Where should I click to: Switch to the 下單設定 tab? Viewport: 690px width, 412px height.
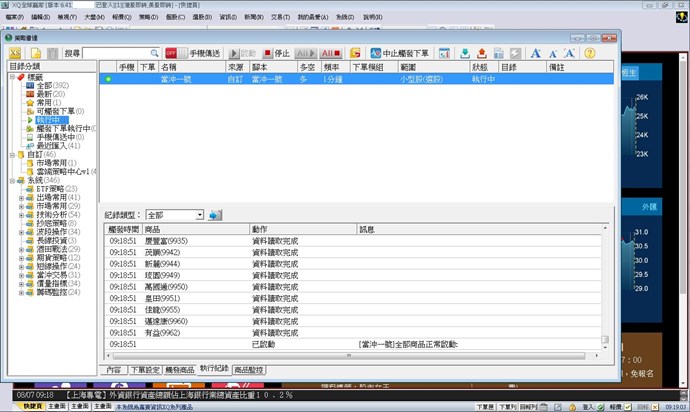[148, 370]
